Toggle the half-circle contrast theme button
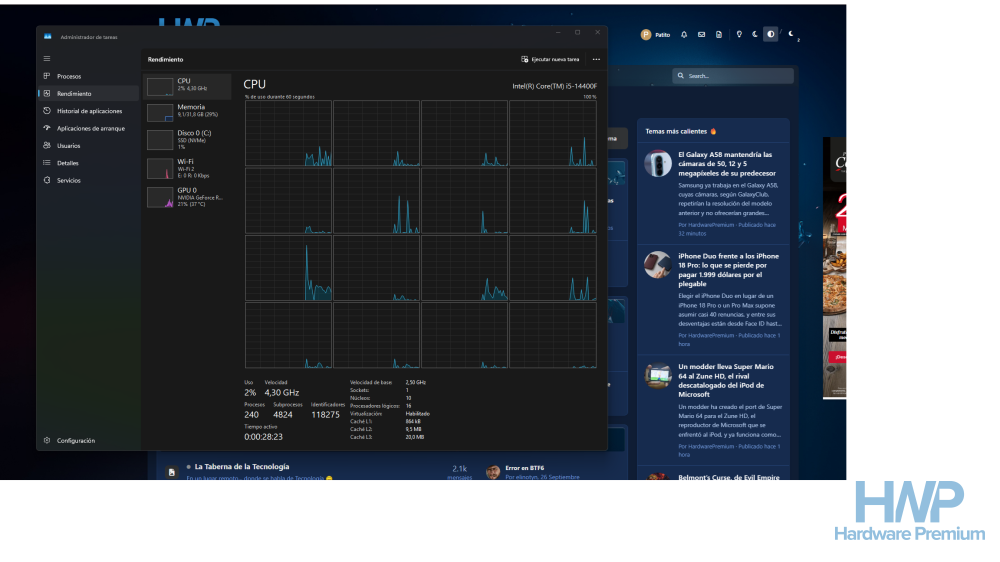This screenshot has height=562, width=1000. (x=770, y=34)
